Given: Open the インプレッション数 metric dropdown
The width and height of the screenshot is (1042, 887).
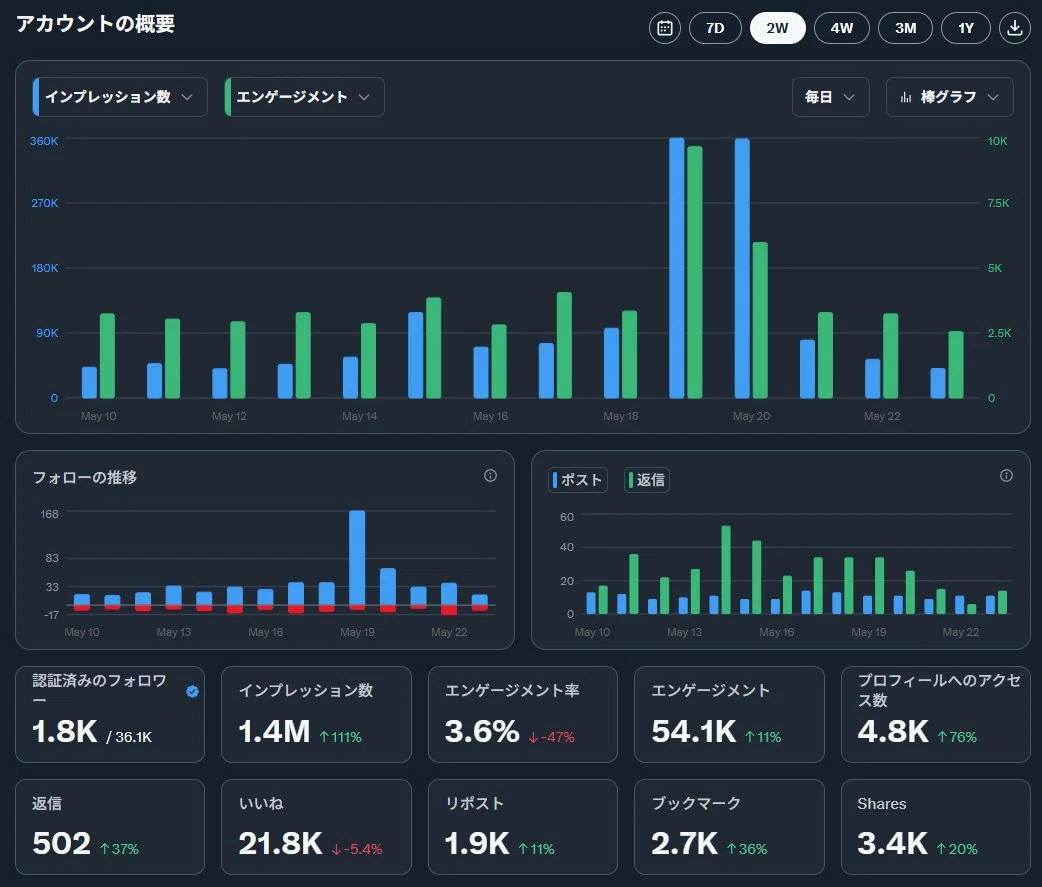Looking at the screenshot, I should pyautogui.click(x=120, y=97).
